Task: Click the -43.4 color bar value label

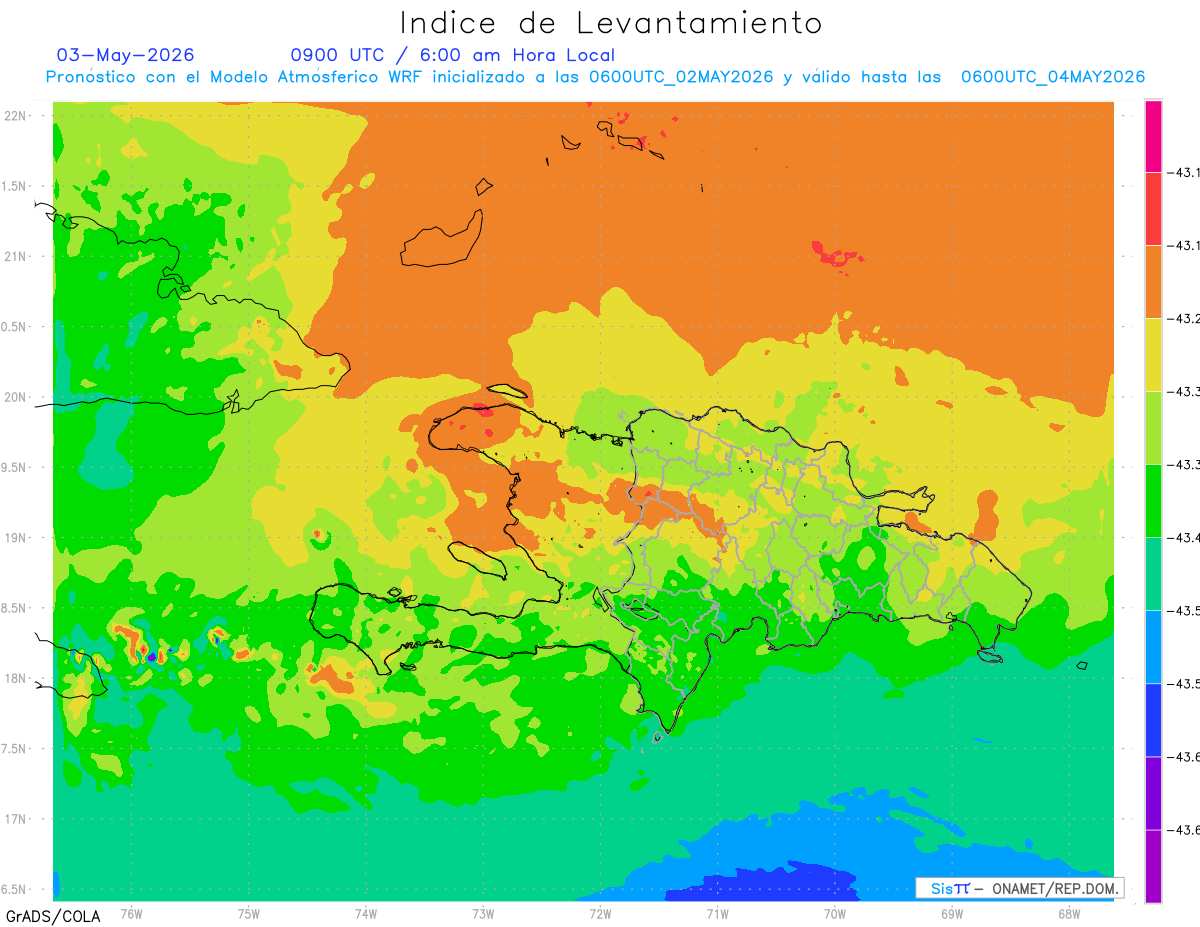Action: coord(1187,538)
